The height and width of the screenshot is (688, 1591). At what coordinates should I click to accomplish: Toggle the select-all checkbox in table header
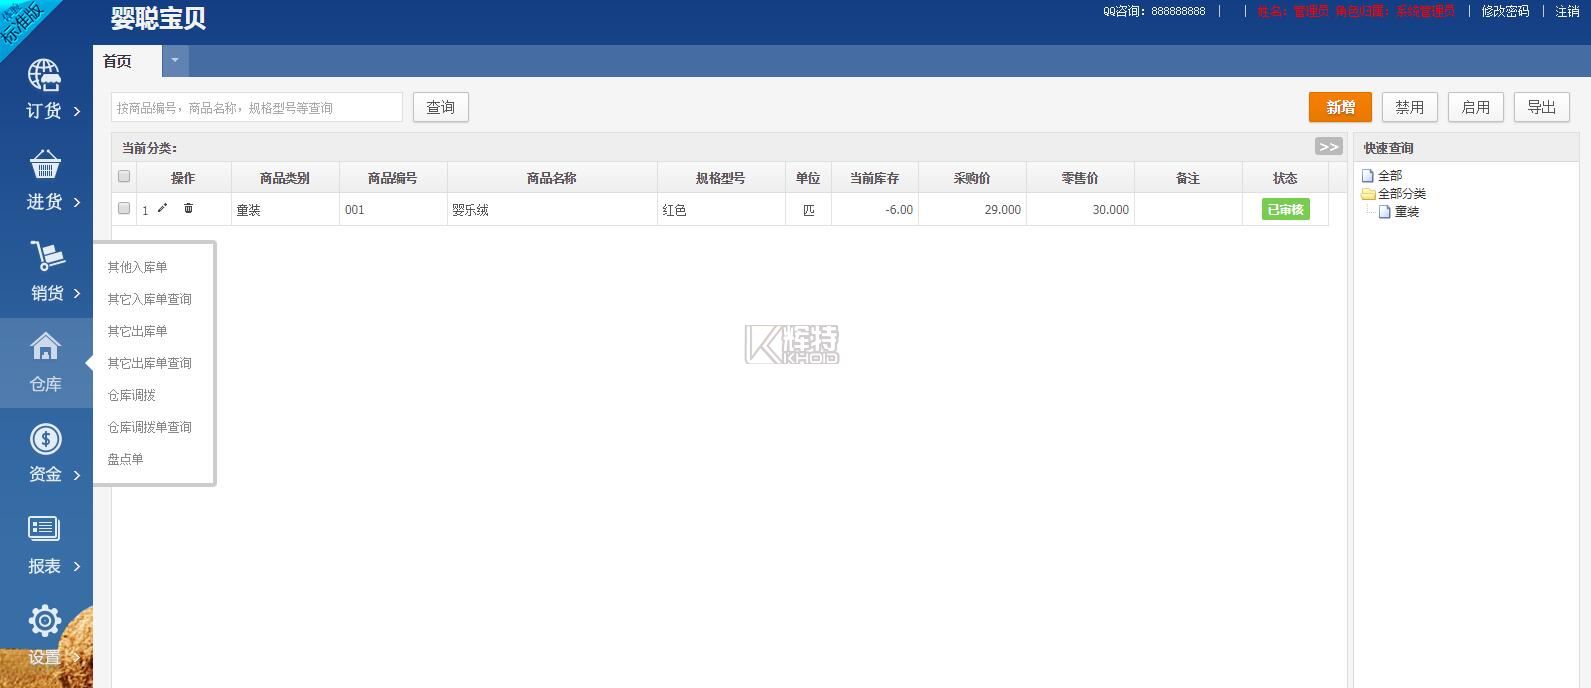(x=124, y=177)
